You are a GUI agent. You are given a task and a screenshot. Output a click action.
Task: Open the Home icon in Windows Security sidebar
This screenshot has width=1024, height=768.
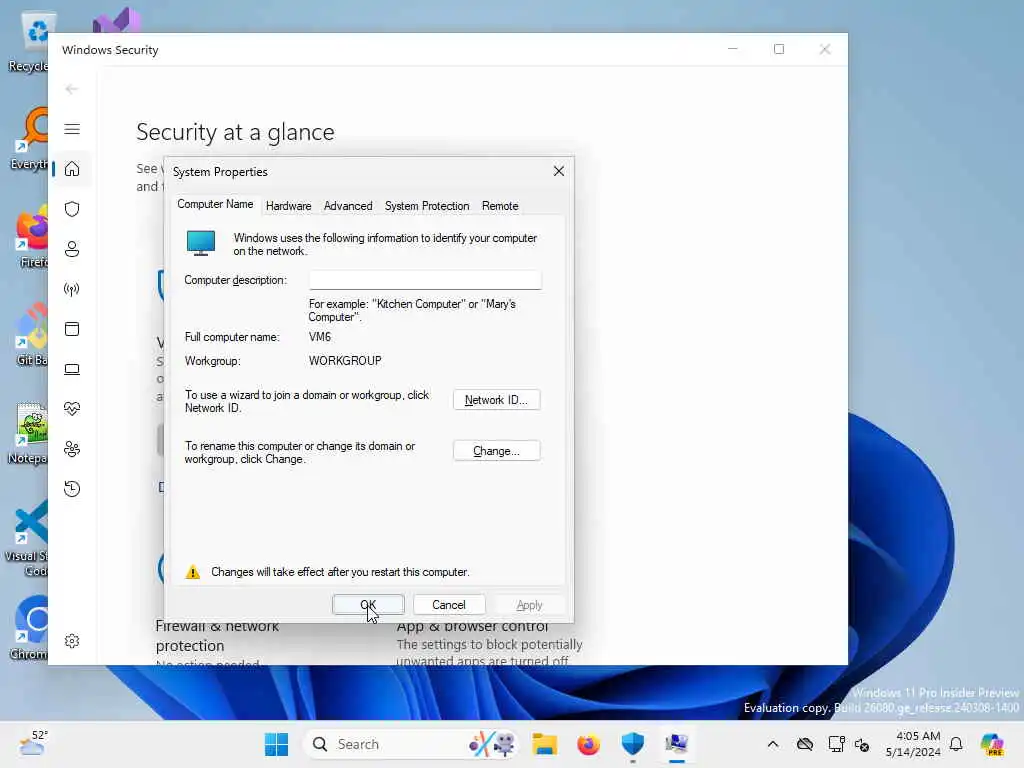click(x=72, y=169)
